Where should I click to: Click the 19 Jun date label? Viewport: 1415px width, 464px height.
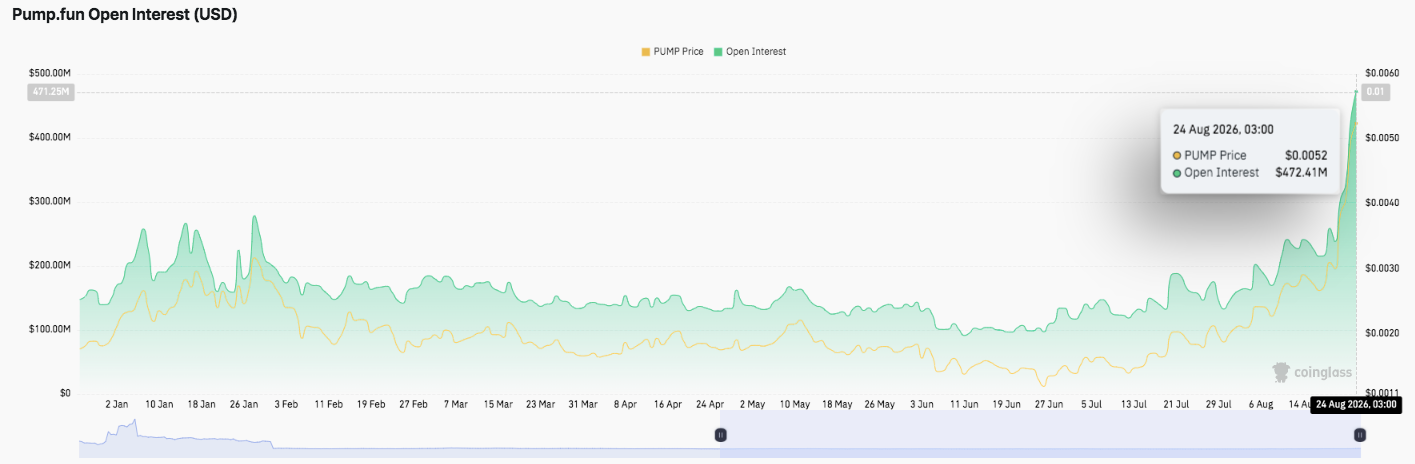tap(1007, 405)
